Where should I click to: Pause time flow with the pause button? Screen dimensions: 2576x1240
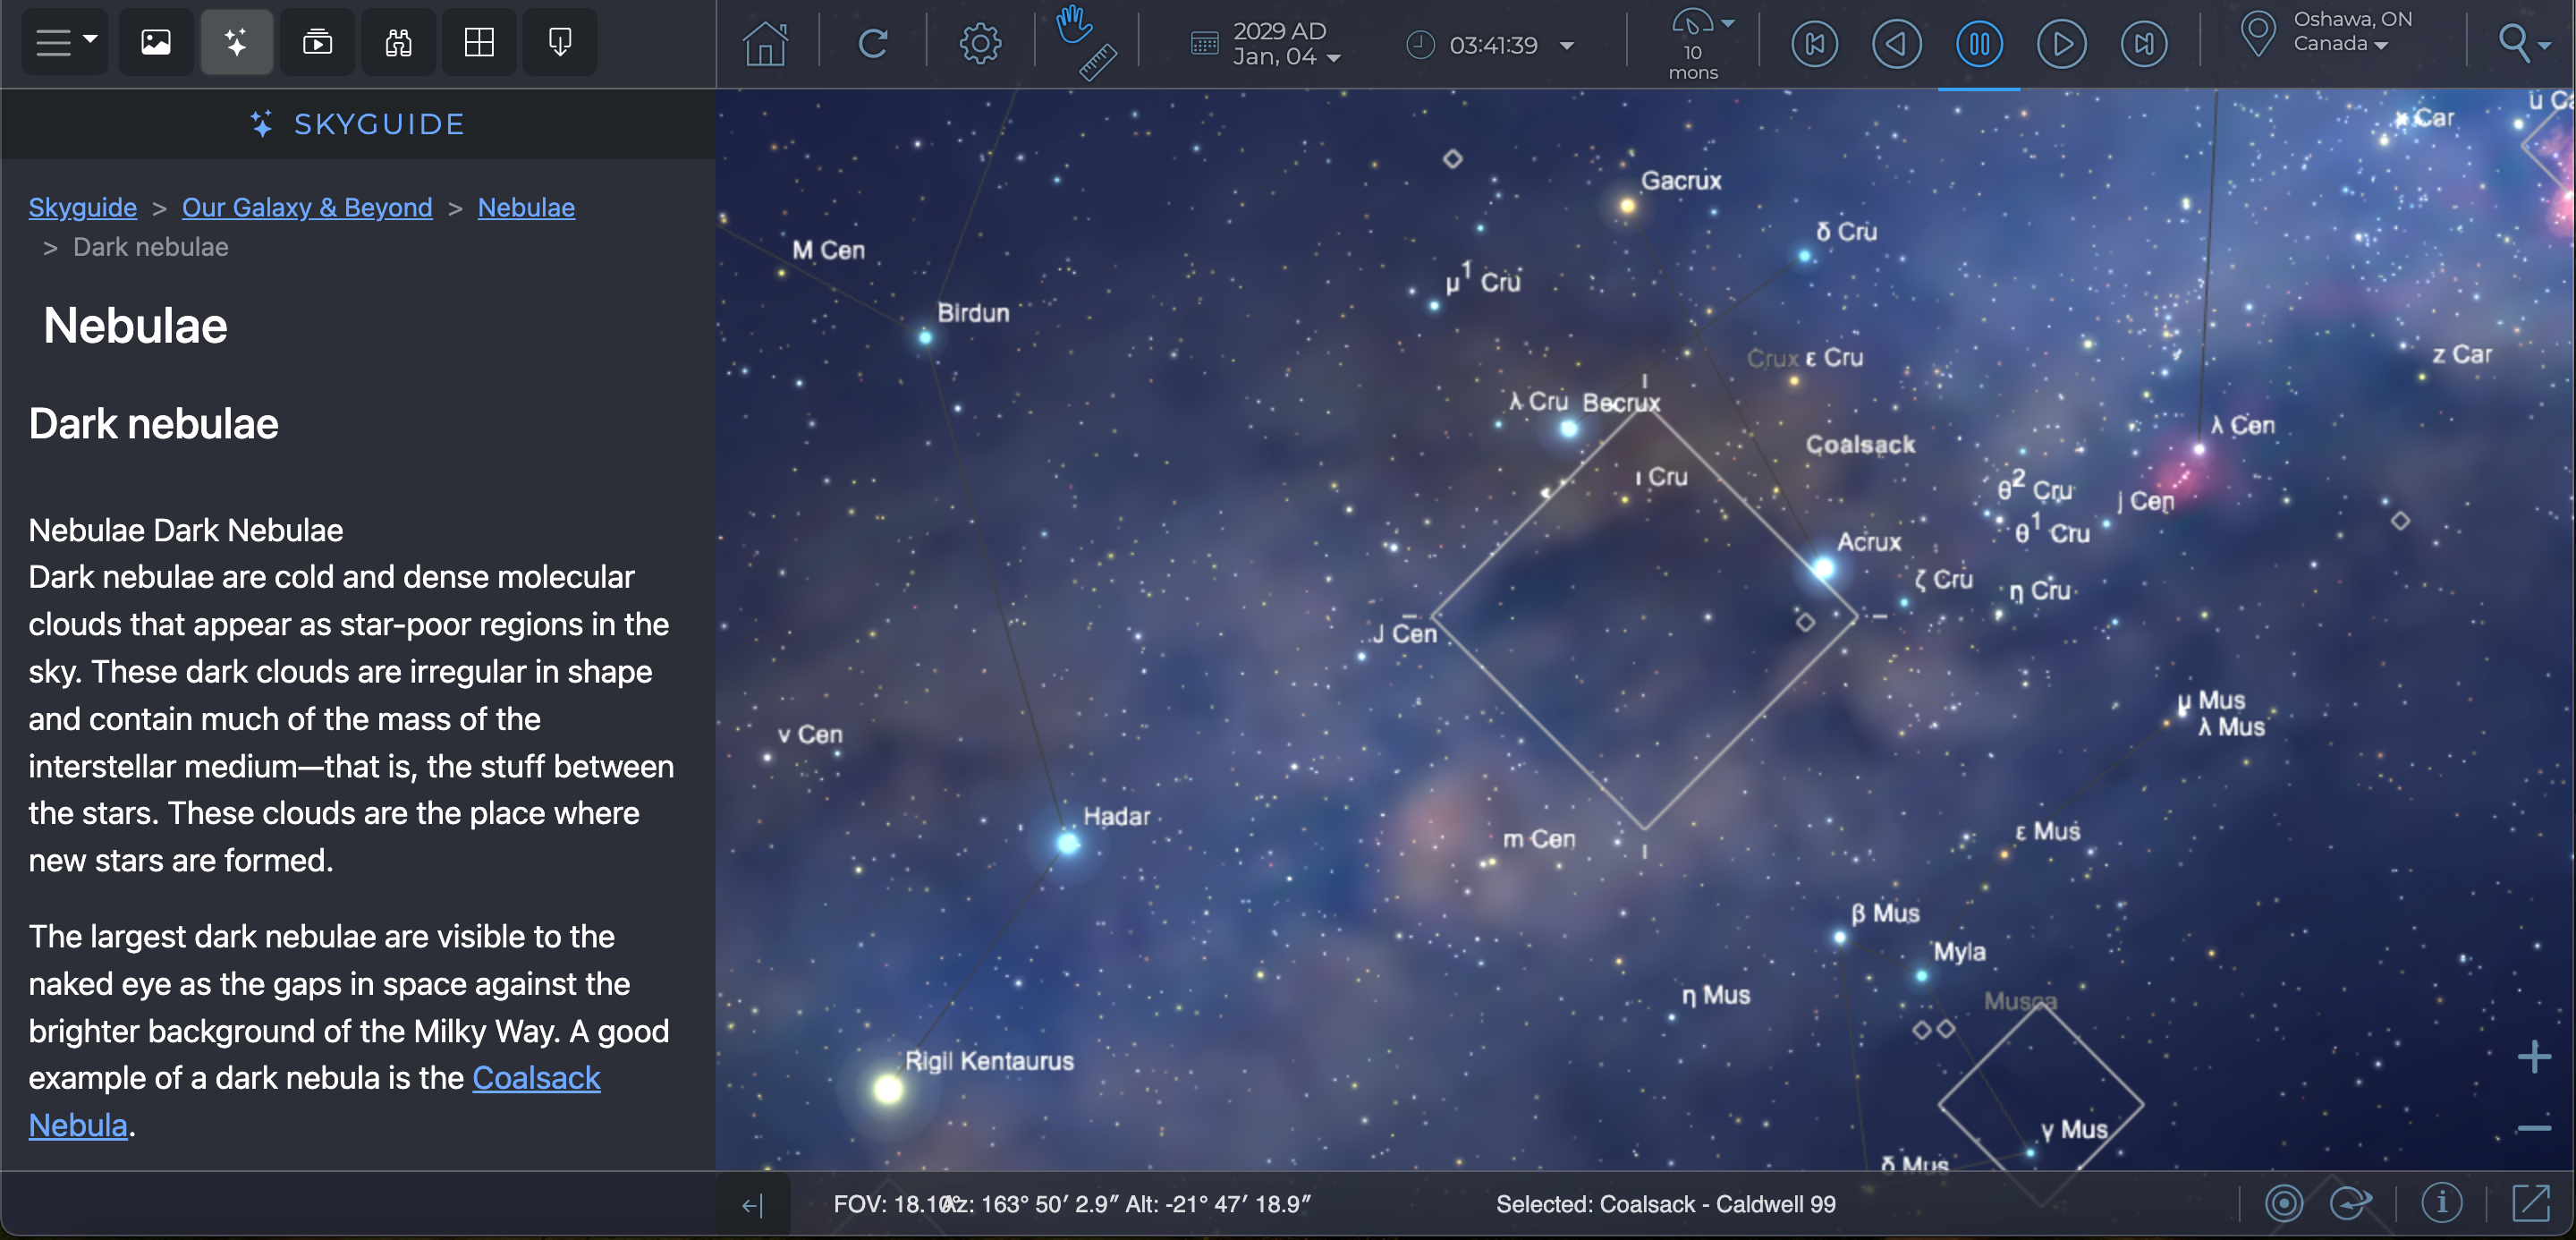tap(1979, 44)
